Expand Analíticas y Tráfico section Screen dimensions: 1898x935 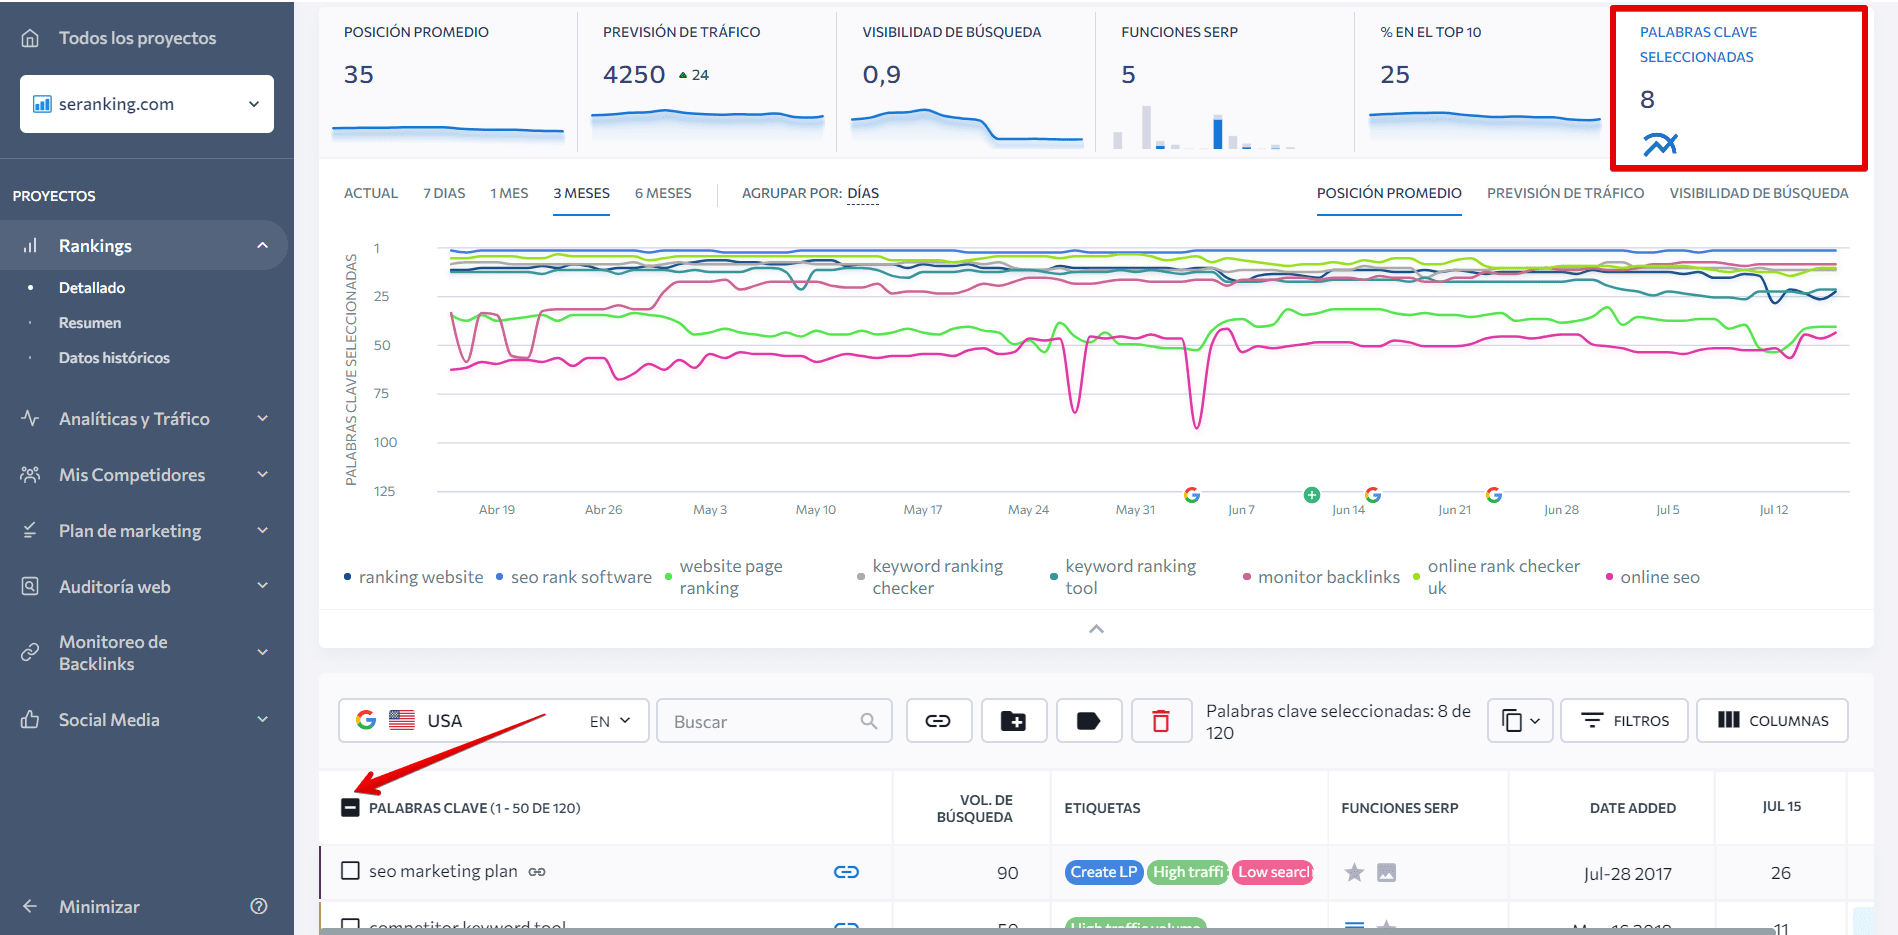pyautogui.click(x=262, y=419)
